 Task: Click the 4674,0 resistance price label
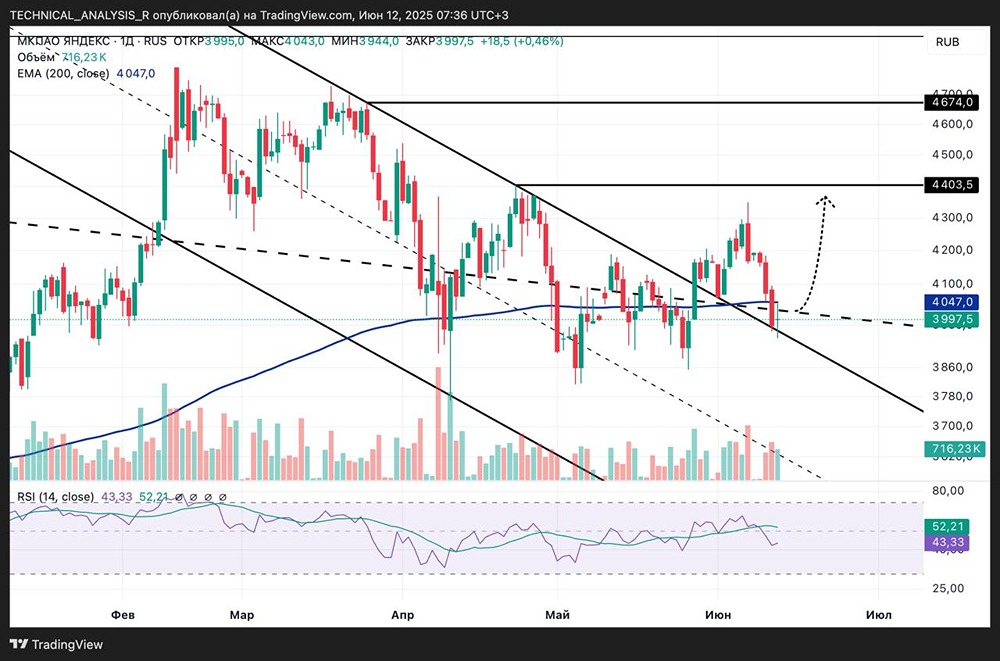coord(952,102)
